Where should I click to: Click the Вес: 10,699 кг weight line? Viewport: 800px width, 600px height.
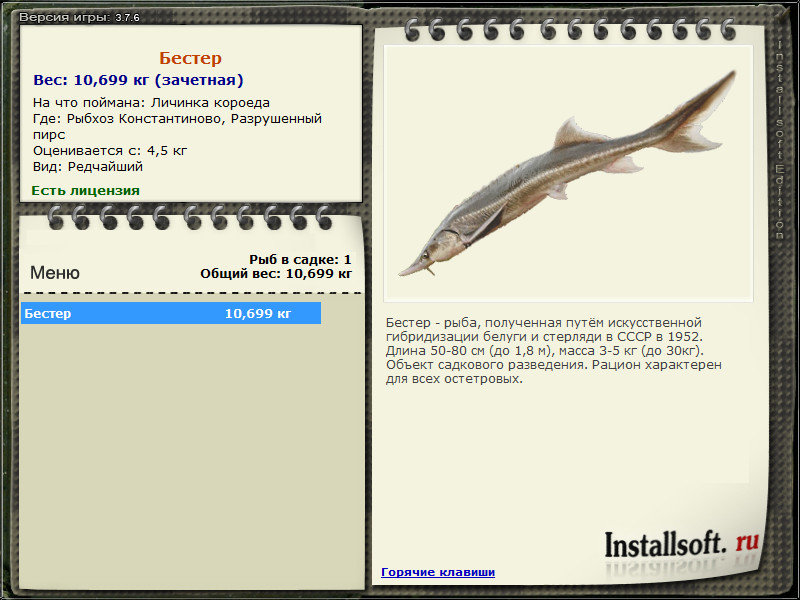138,80
